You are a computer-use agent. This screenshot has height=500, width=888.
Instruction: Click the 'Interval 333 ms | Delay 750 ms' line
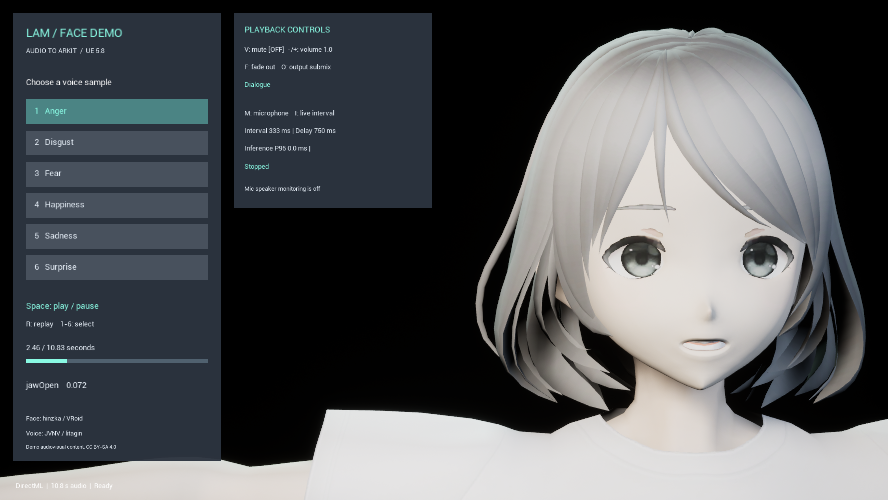[290, 131]
